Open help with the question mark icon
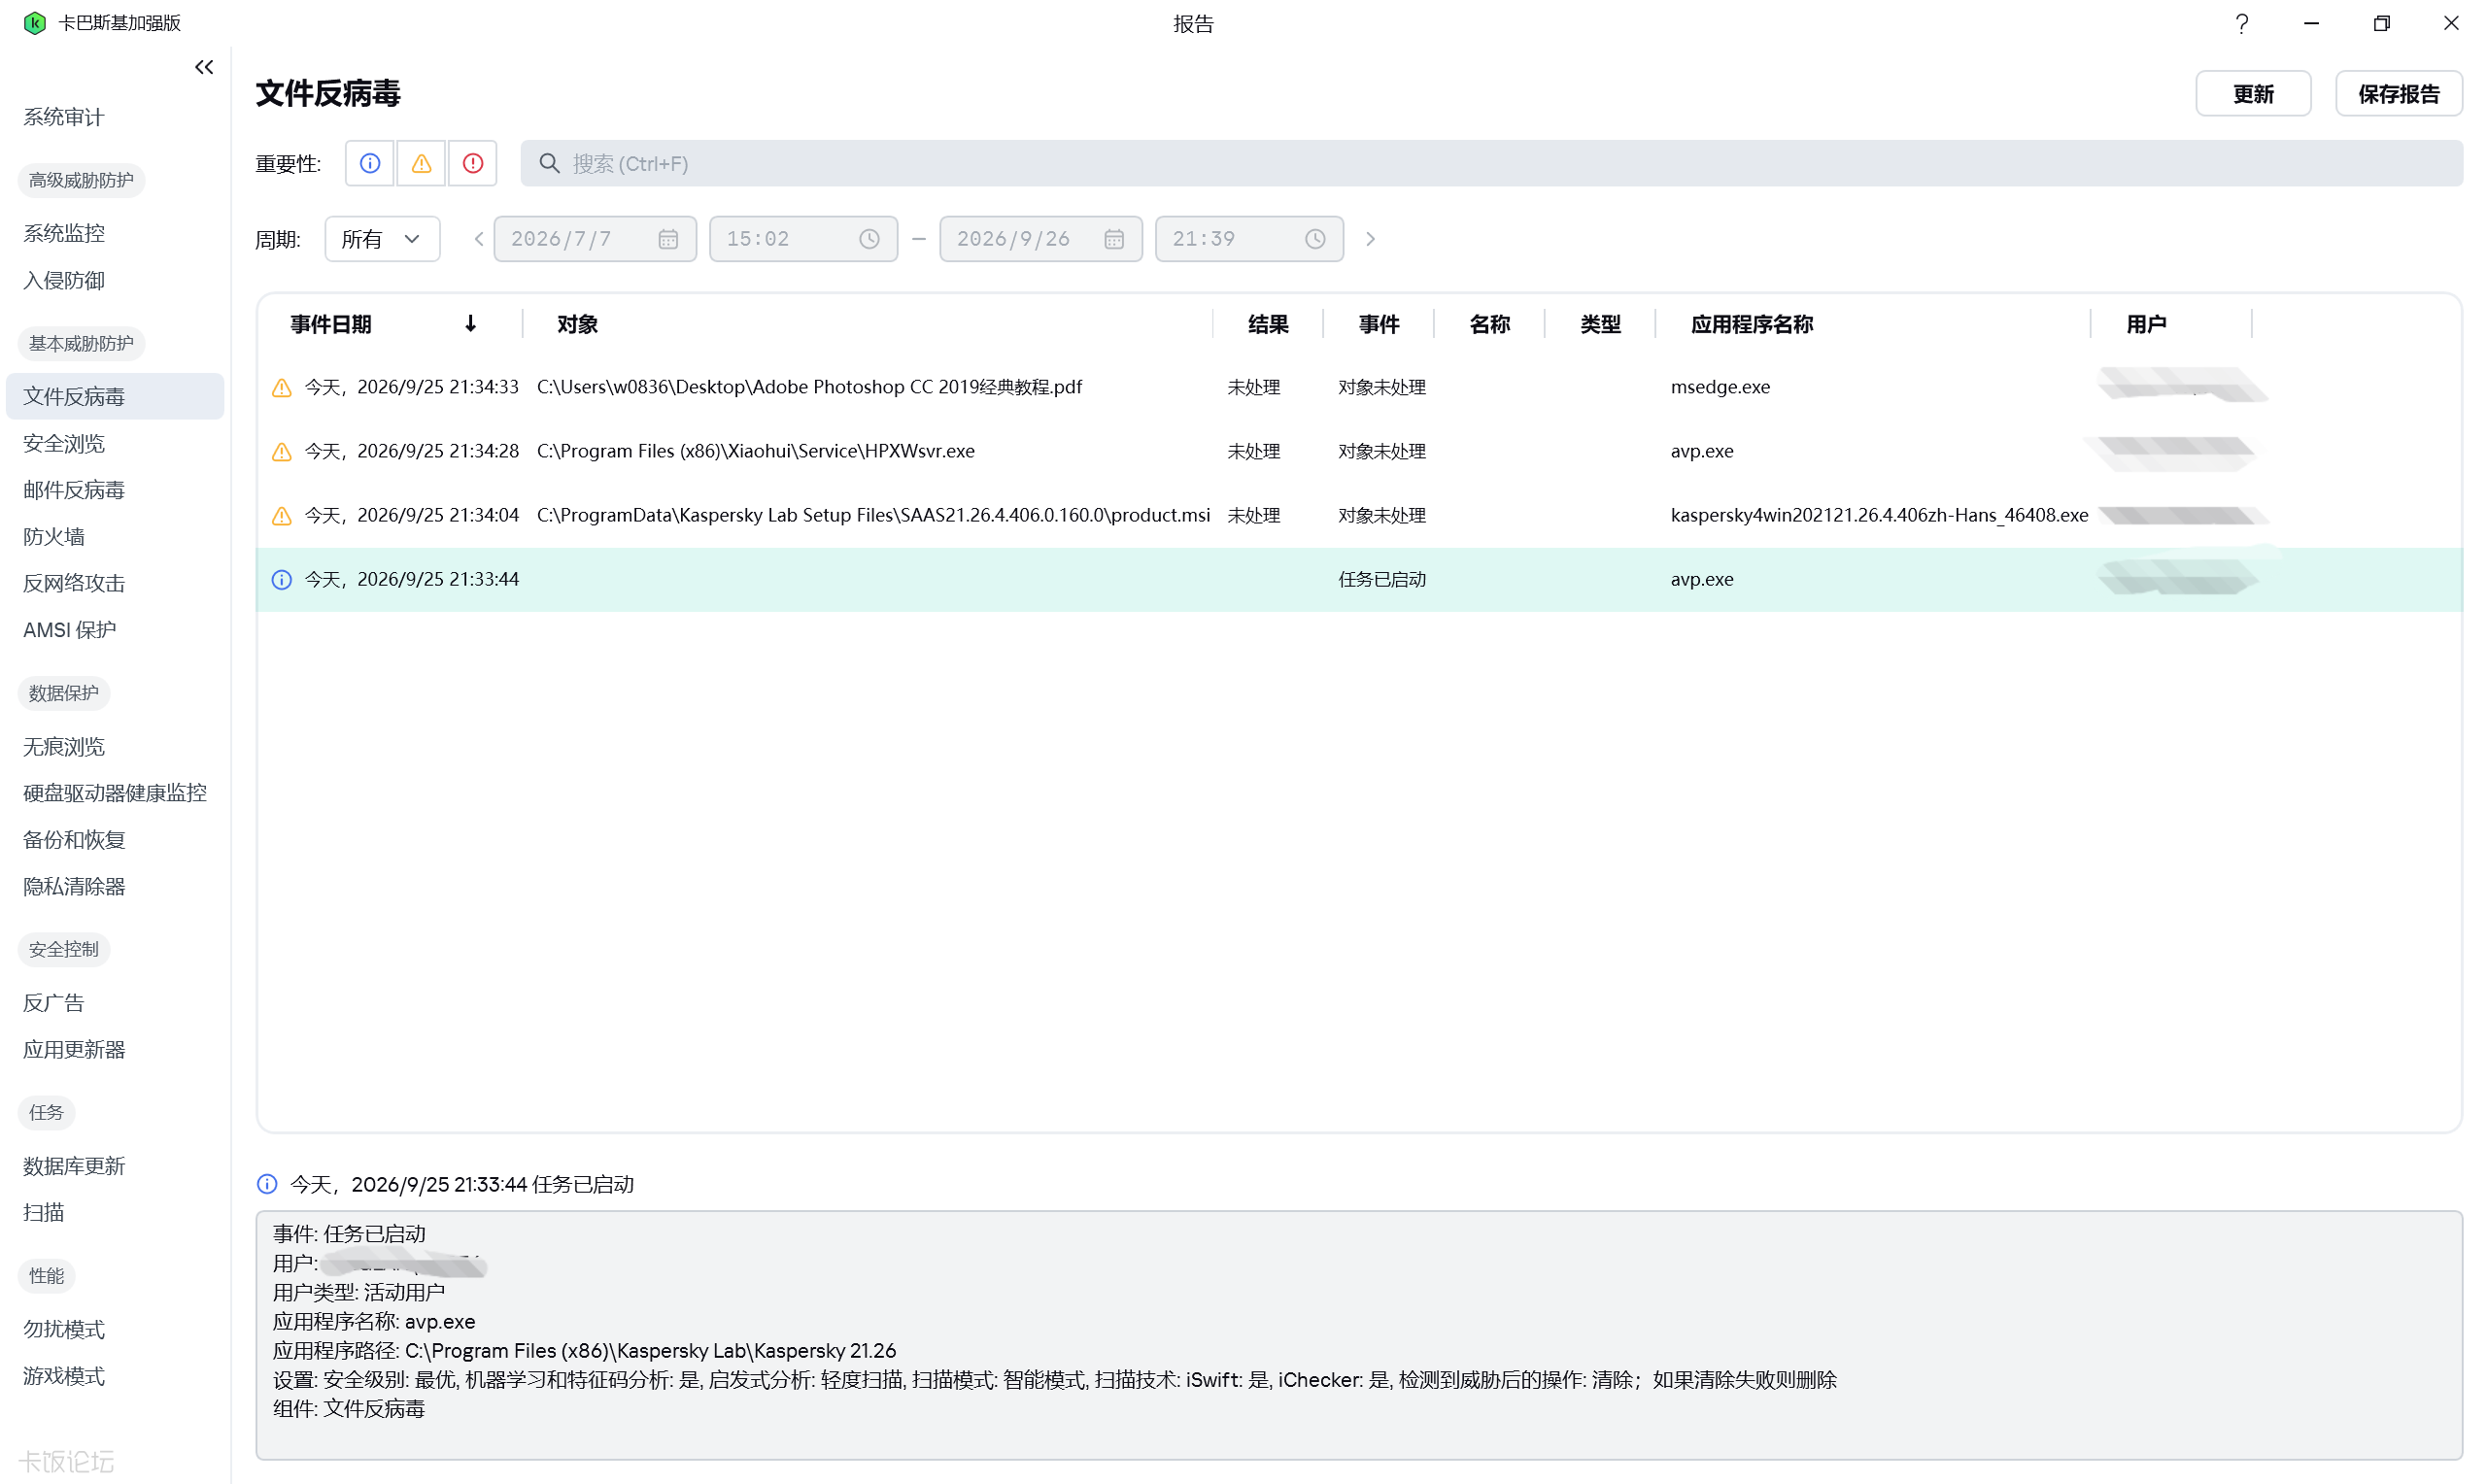Screen dimensions: 2487x1484 [2241, 23]
